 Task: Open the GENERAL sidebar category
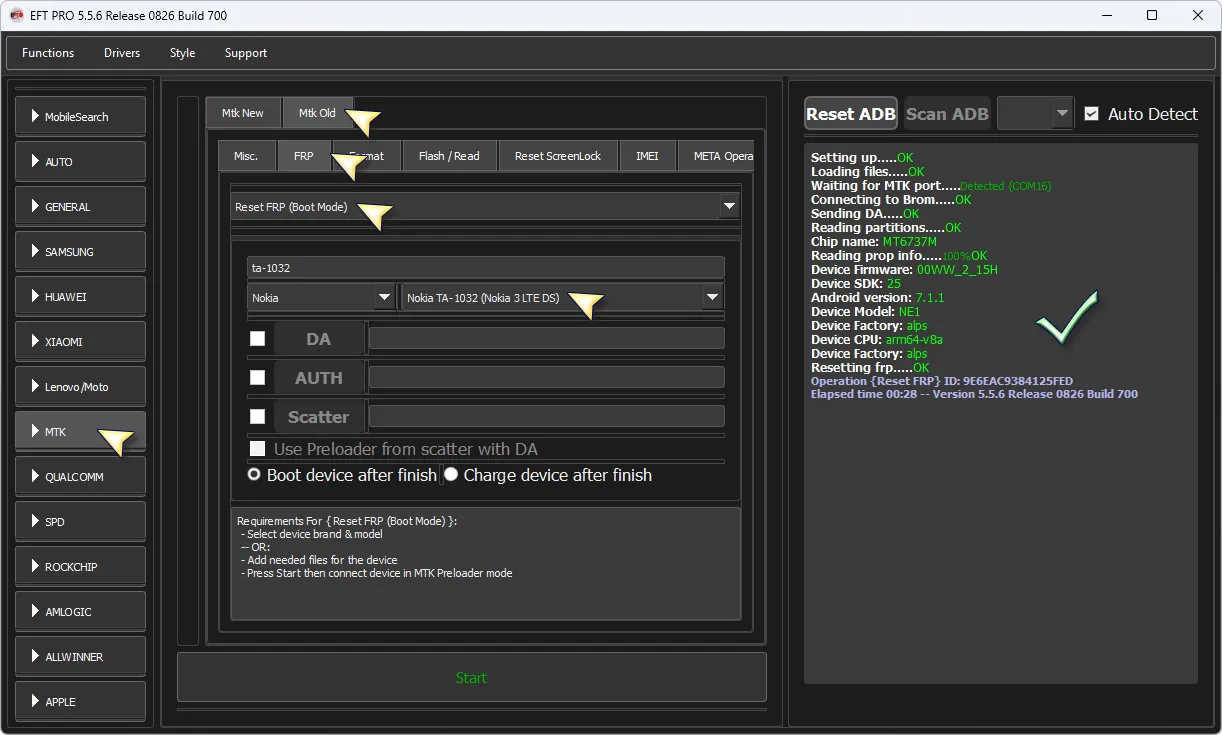(80, 206)
